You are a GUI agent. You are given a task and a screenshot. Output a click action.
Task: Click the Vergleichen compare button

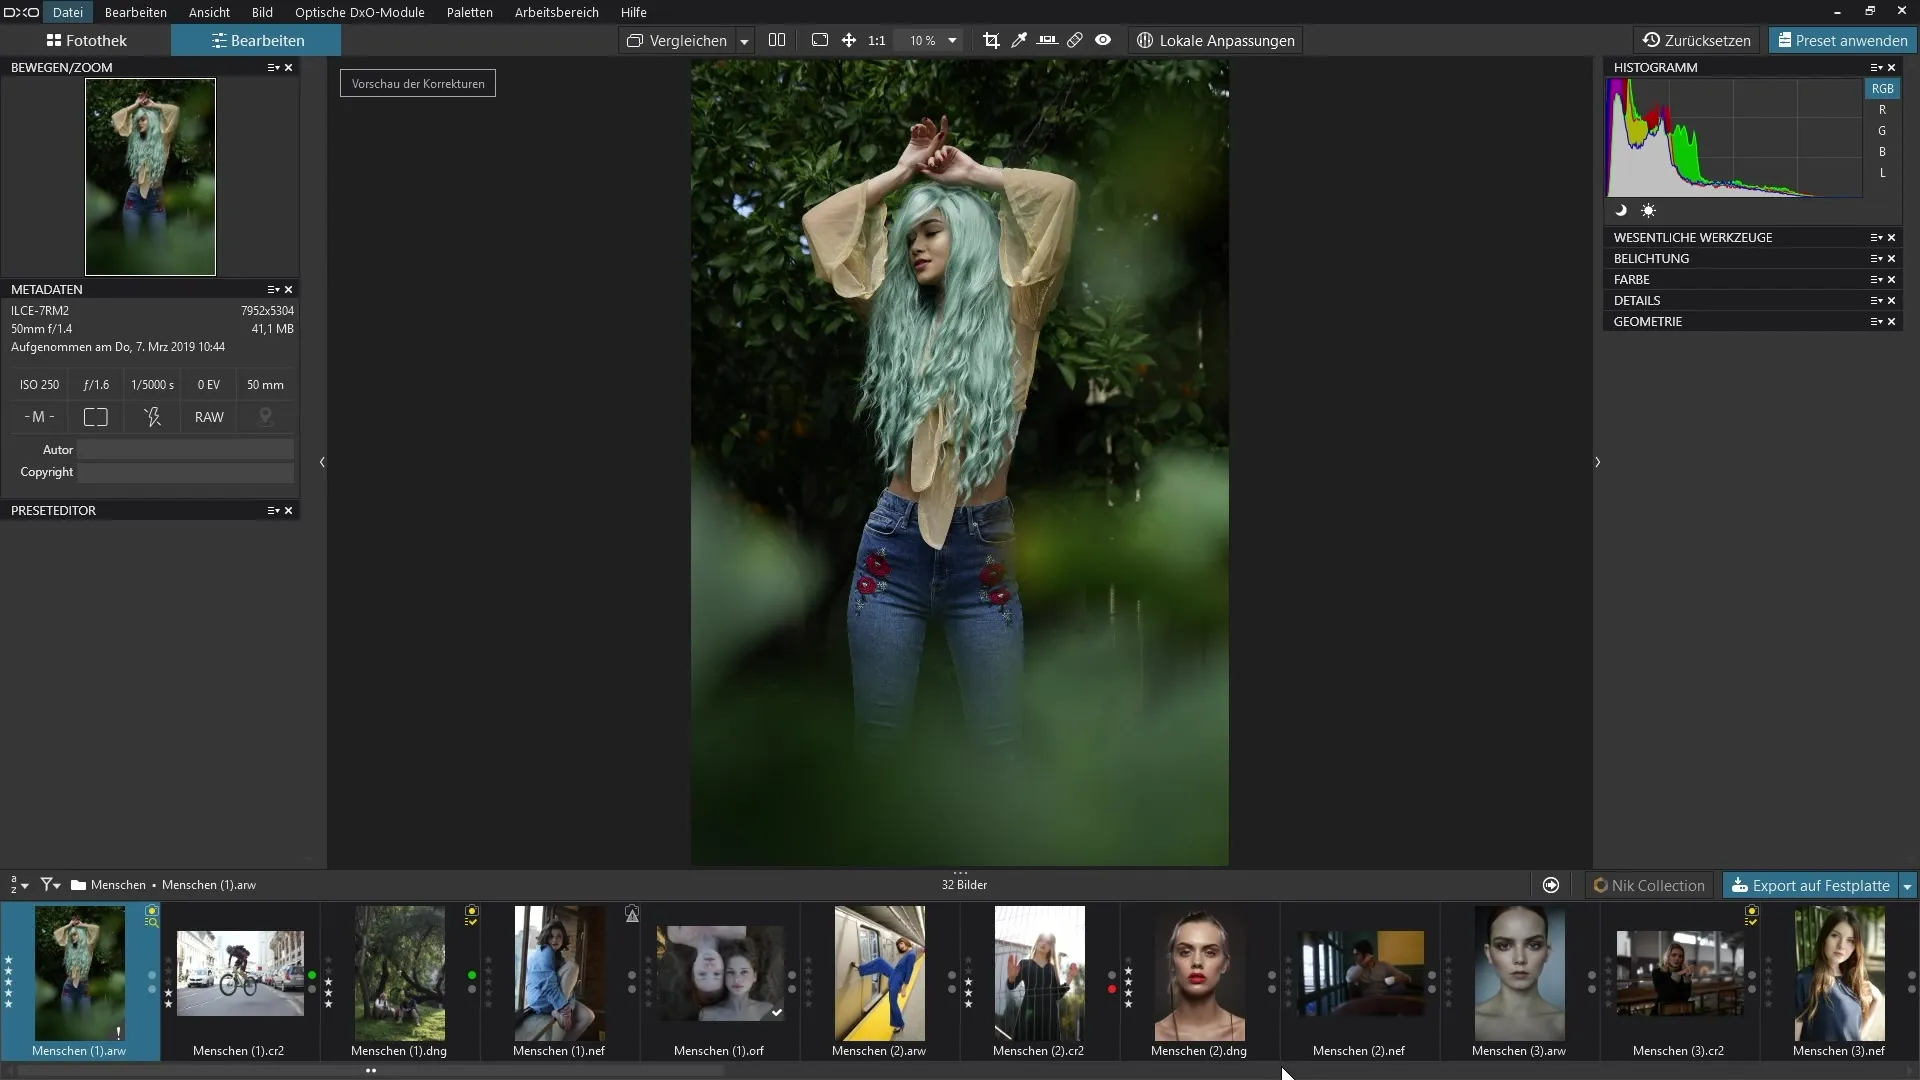pyautogui.click(x=677, y=40)
